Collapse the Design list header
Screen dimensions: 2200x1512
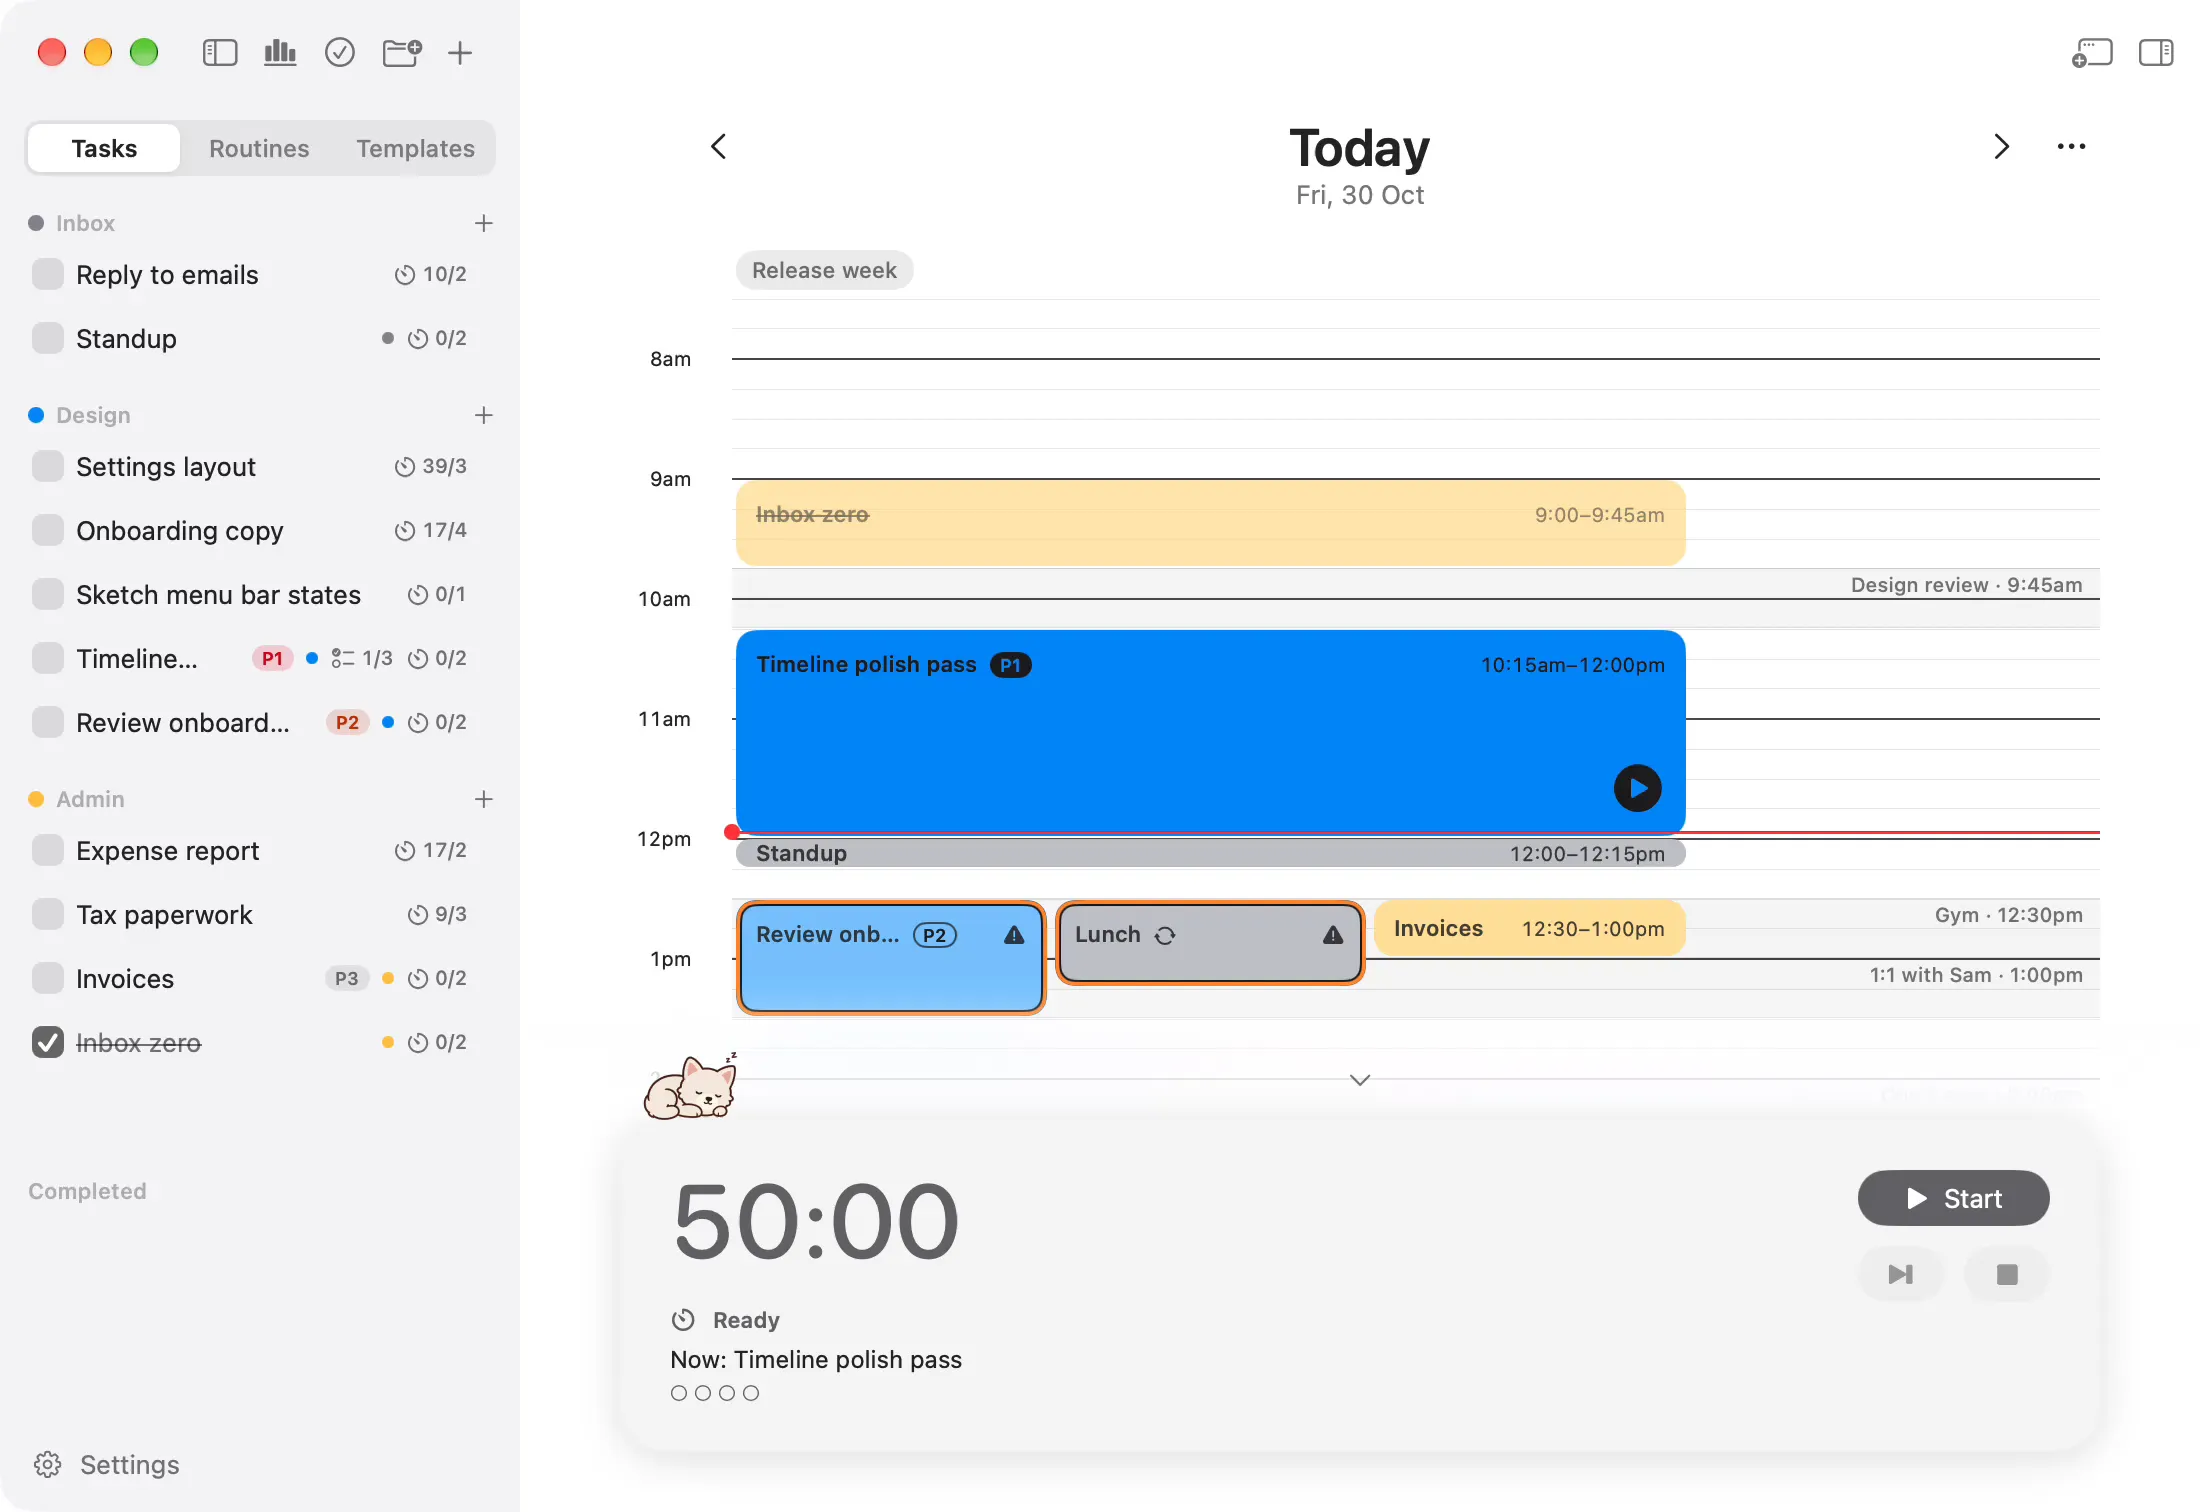point(93,415)
